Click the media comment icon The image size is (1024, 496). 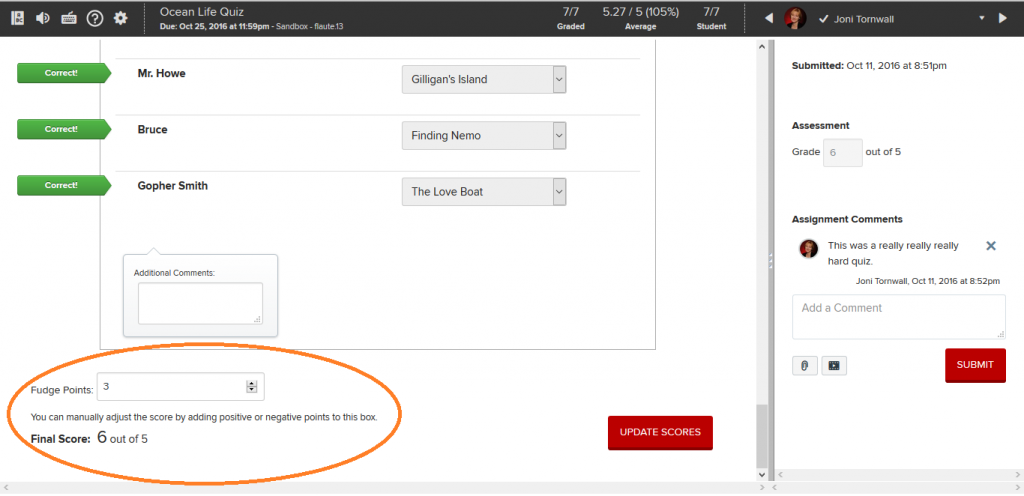tap(834, 366)
